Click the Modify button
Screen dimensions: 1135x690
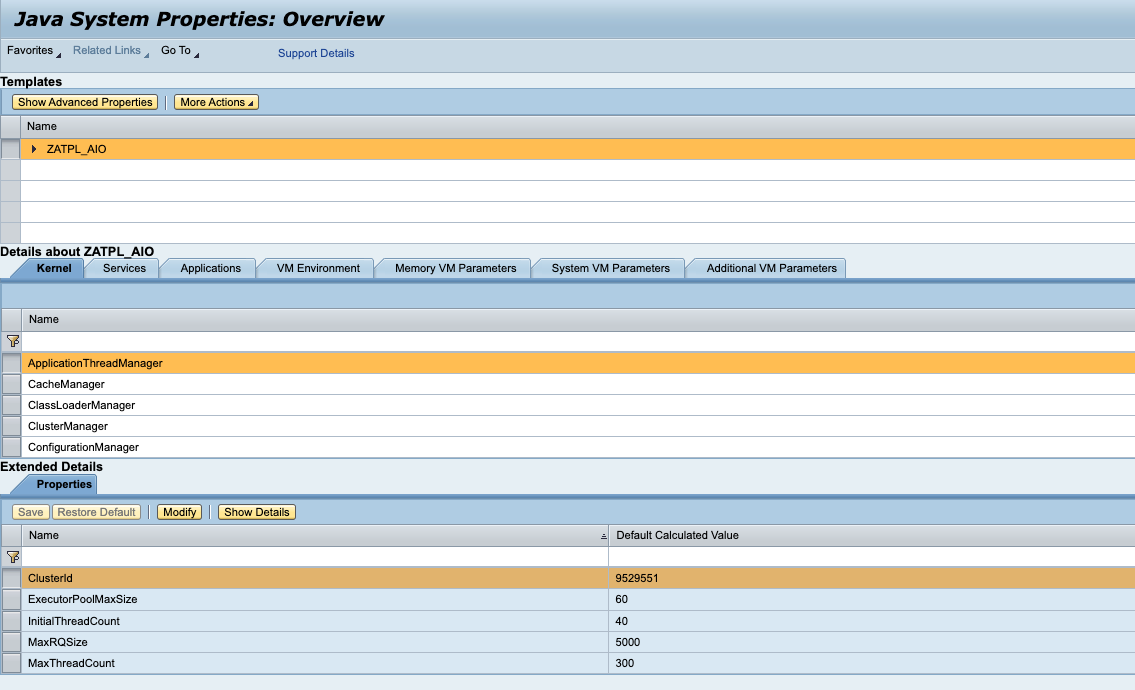(x=179, y=511)
